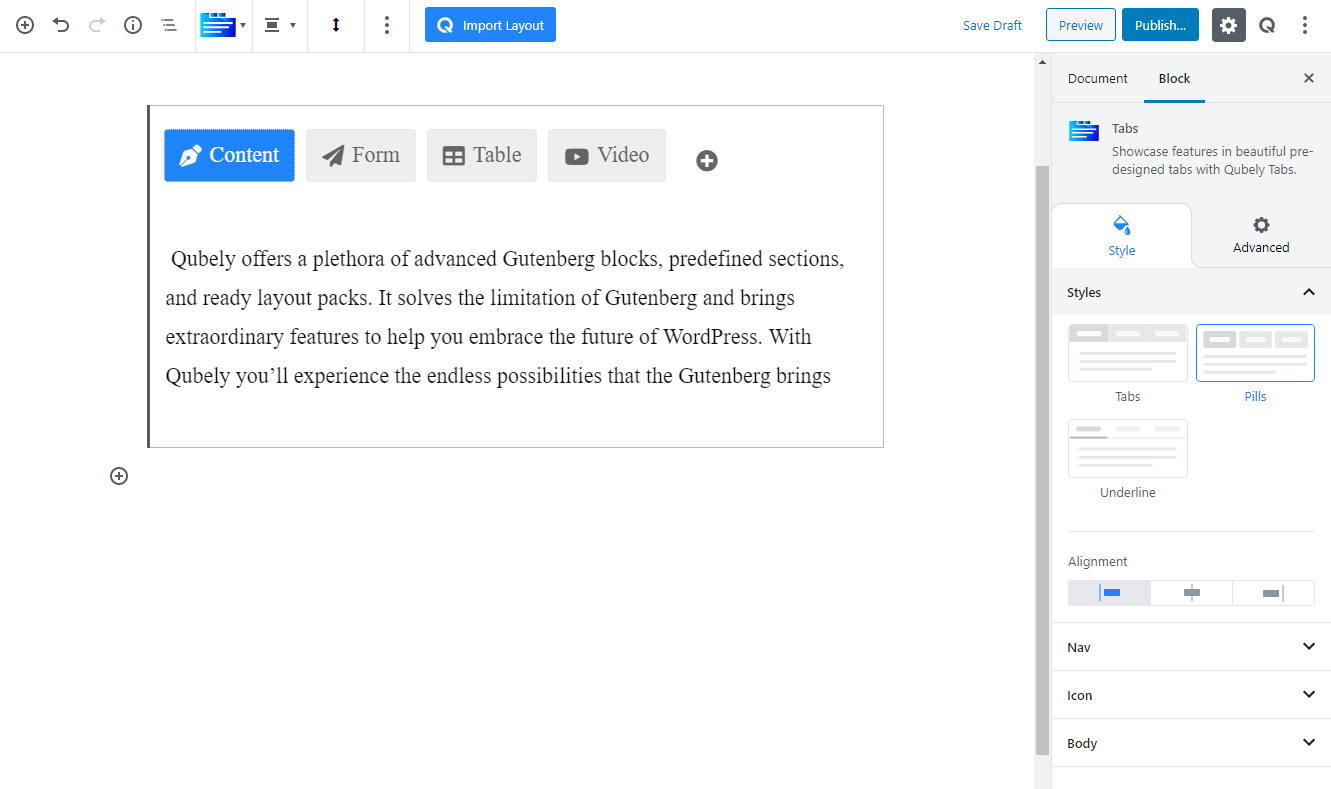Image resolution: width=1331 pixels, height=789 pixels.
Task: Set tab alignment to right
Action: [1273, 593]
